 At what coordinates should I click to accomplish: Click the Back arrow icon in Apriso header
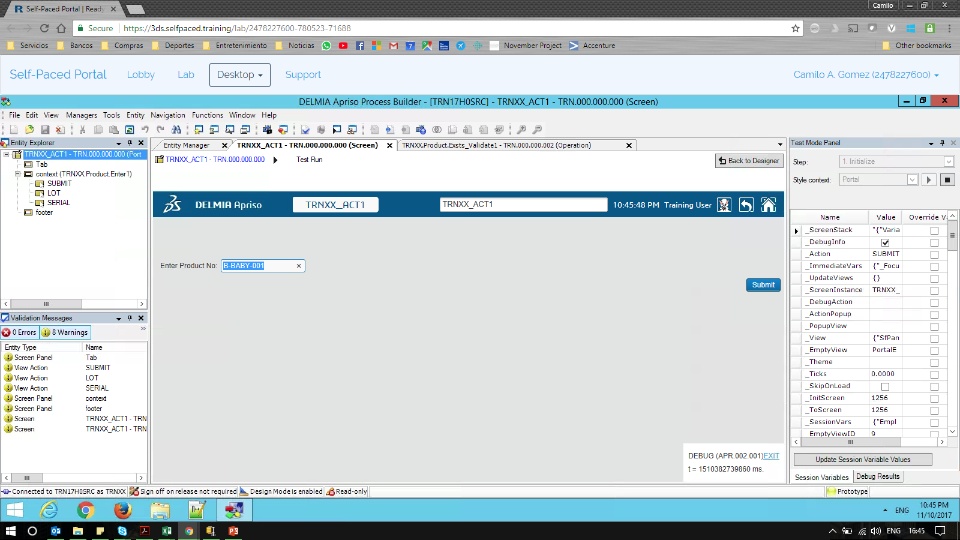746,204
